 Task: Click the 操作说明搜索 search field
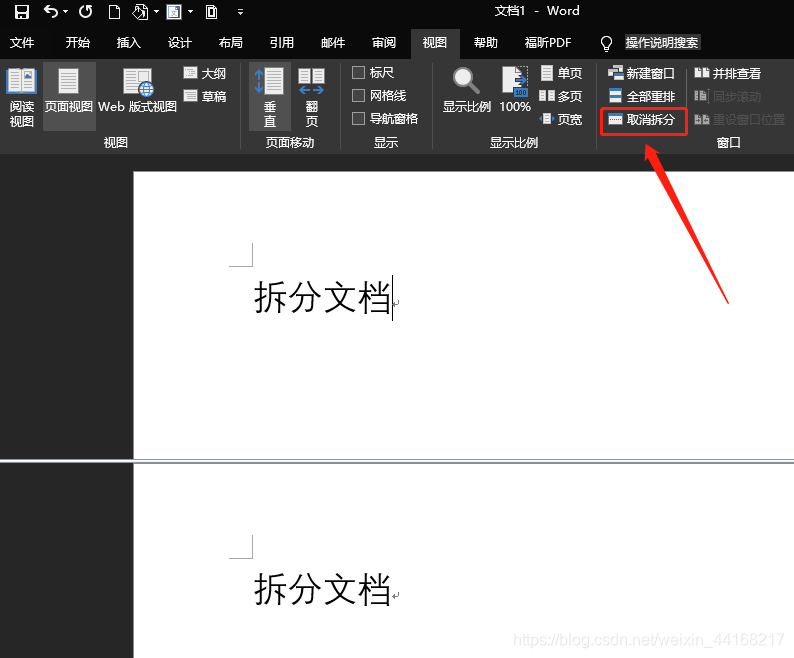click(x=662, y=43)
